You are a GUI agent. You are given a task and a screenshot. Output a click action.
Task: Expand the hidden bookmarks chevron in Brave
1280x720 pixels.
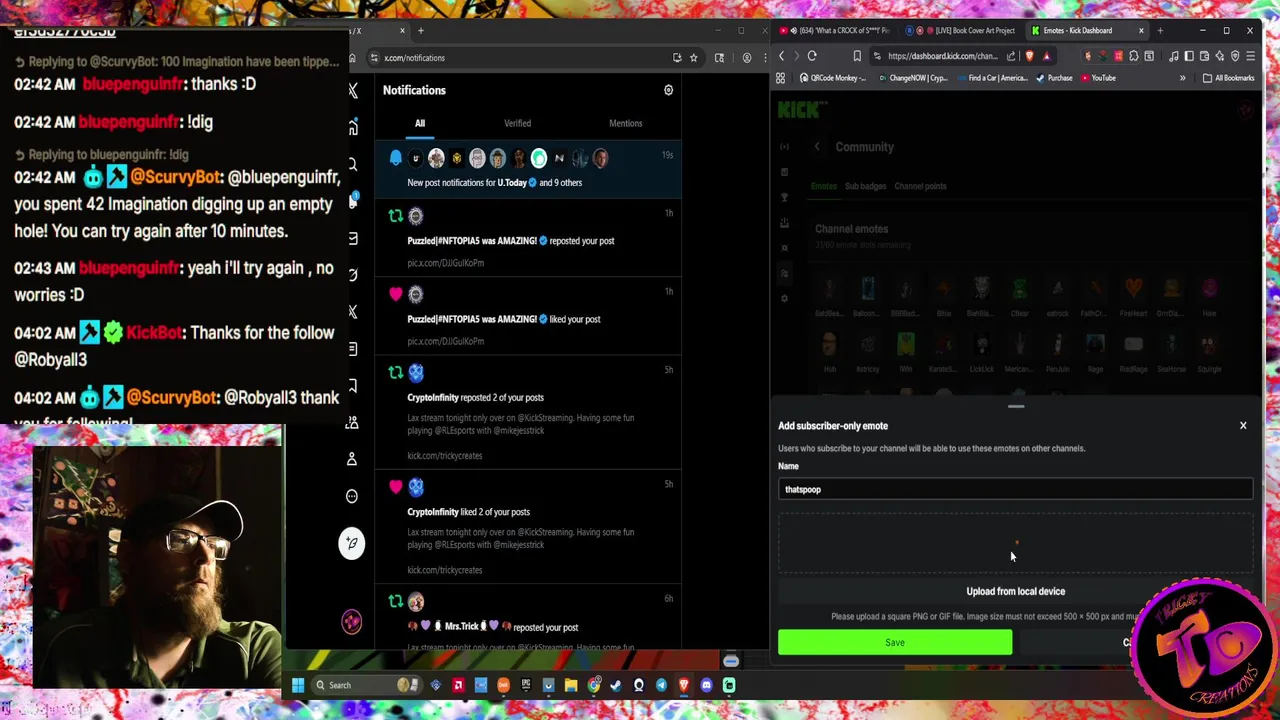(x=1182, y=78)
